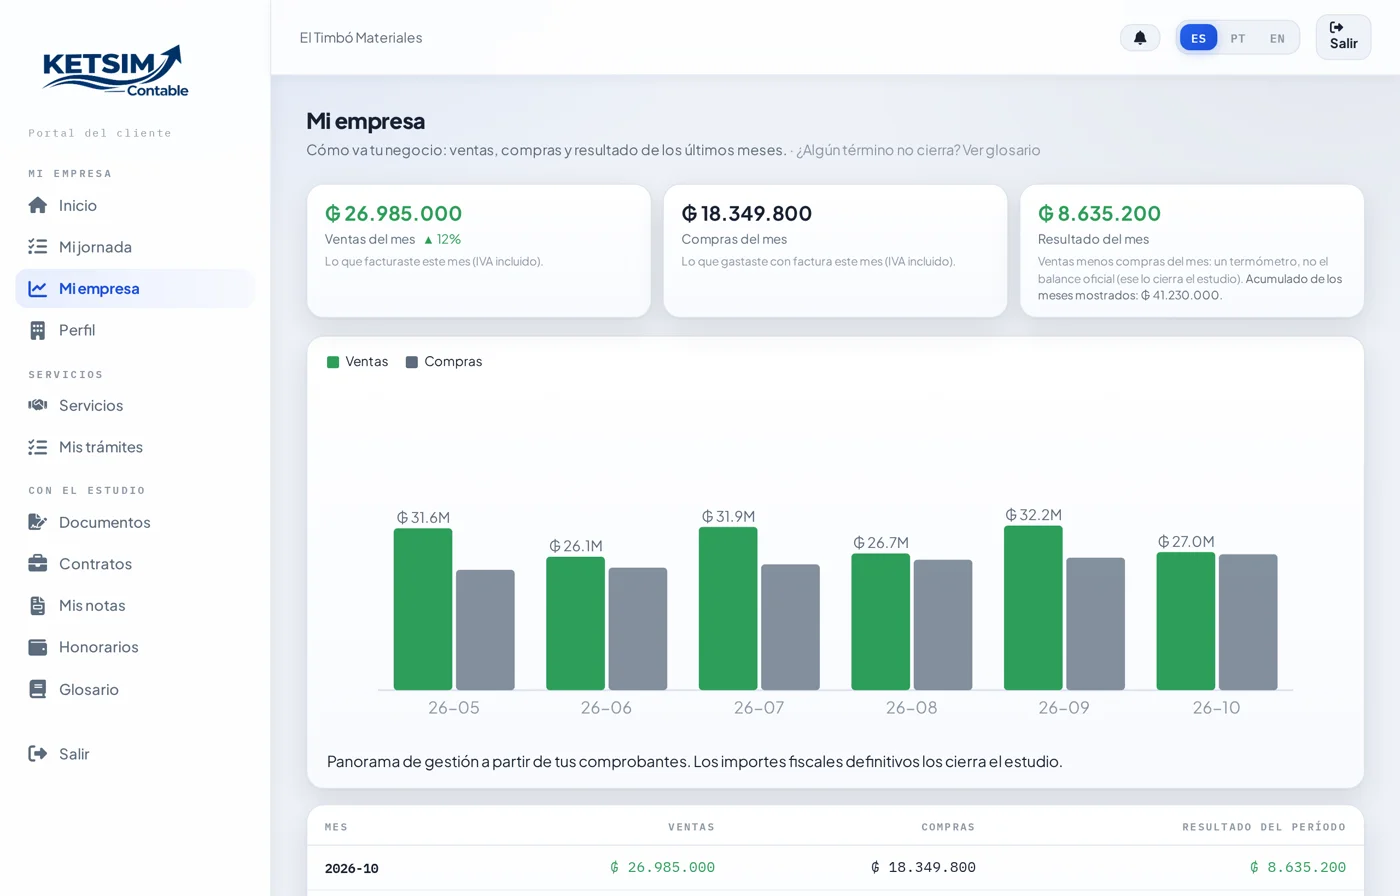Select the Mi empresa sidebar item
The image size is (1400, 896).
point(135,289)
